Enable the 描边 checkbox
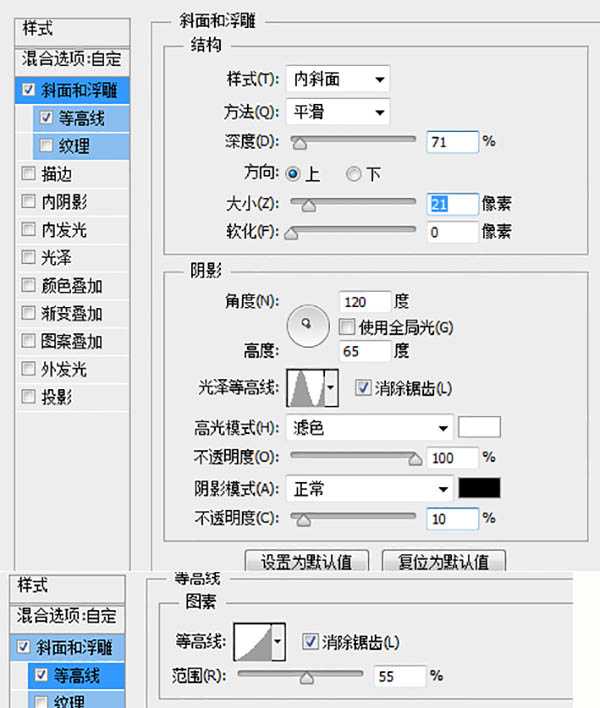This screenshot has width=600, height=708. 28,173
